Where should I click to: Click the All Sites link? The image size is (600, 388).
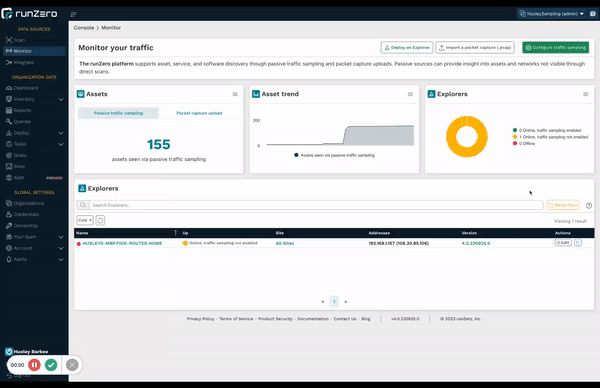click(x=285, y=243)
